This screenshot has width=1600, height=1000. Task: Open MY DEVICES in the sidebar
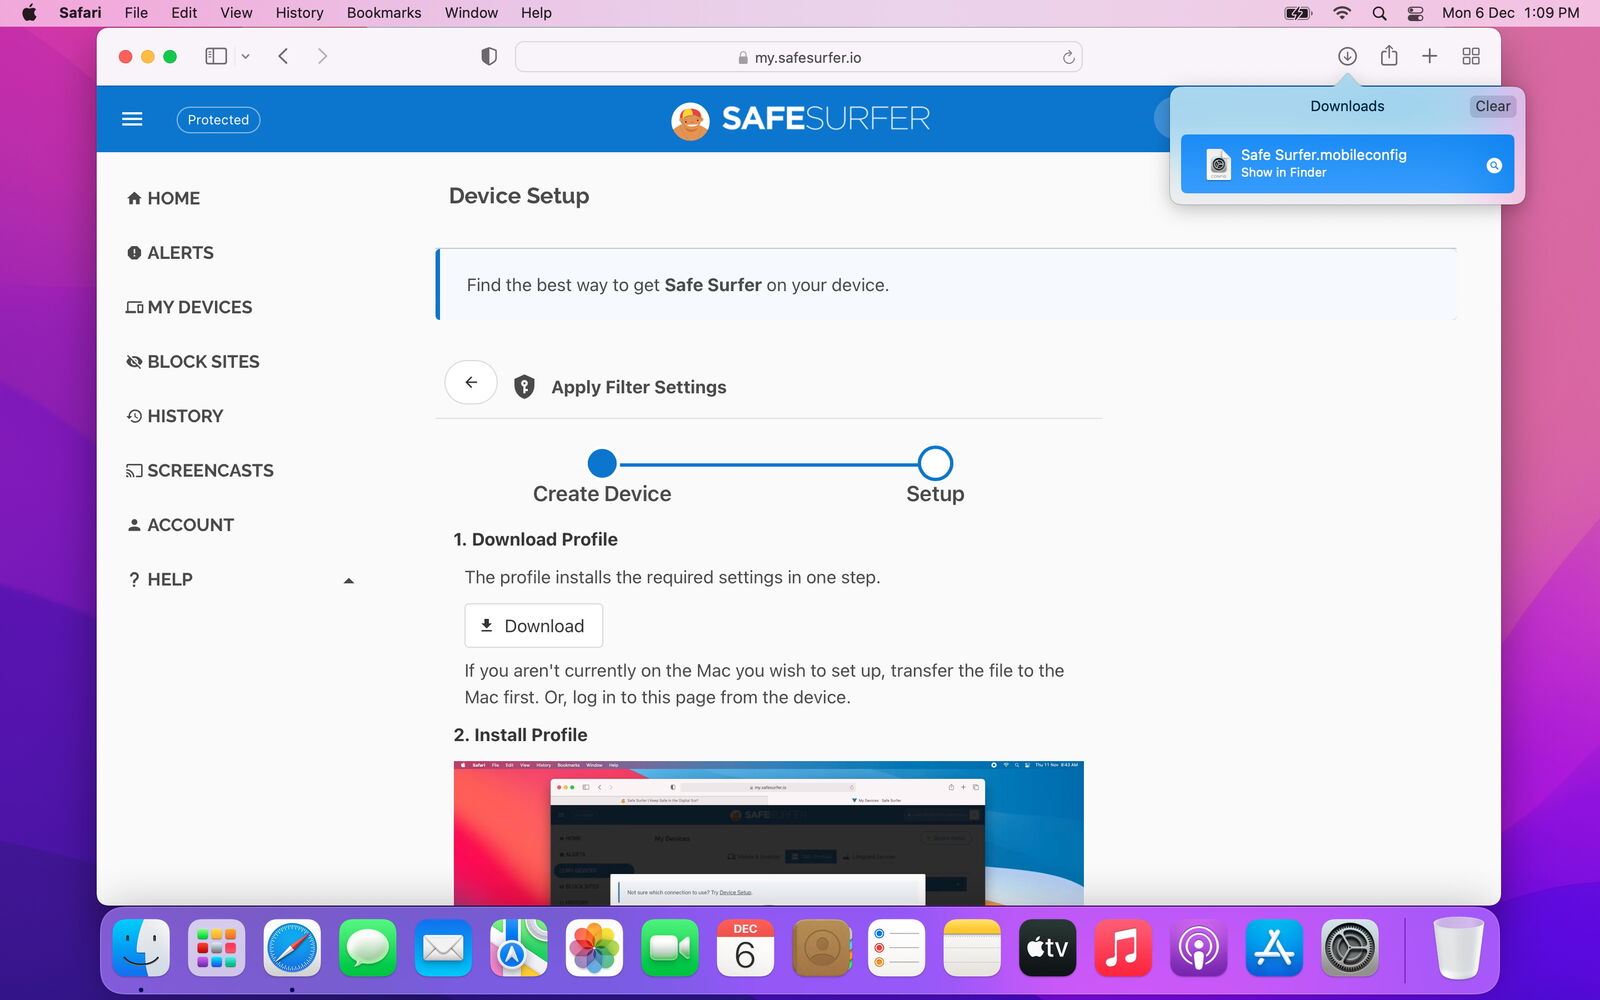189,307
